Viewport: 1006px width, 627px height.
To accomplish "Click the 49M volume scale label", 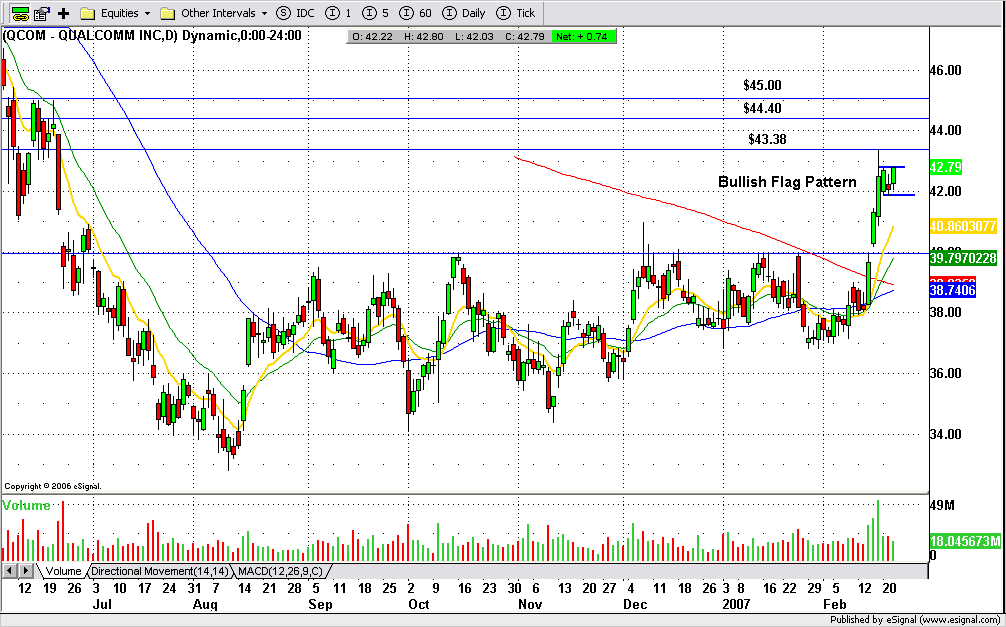I will pyautogui.click(x=942, y=505).
